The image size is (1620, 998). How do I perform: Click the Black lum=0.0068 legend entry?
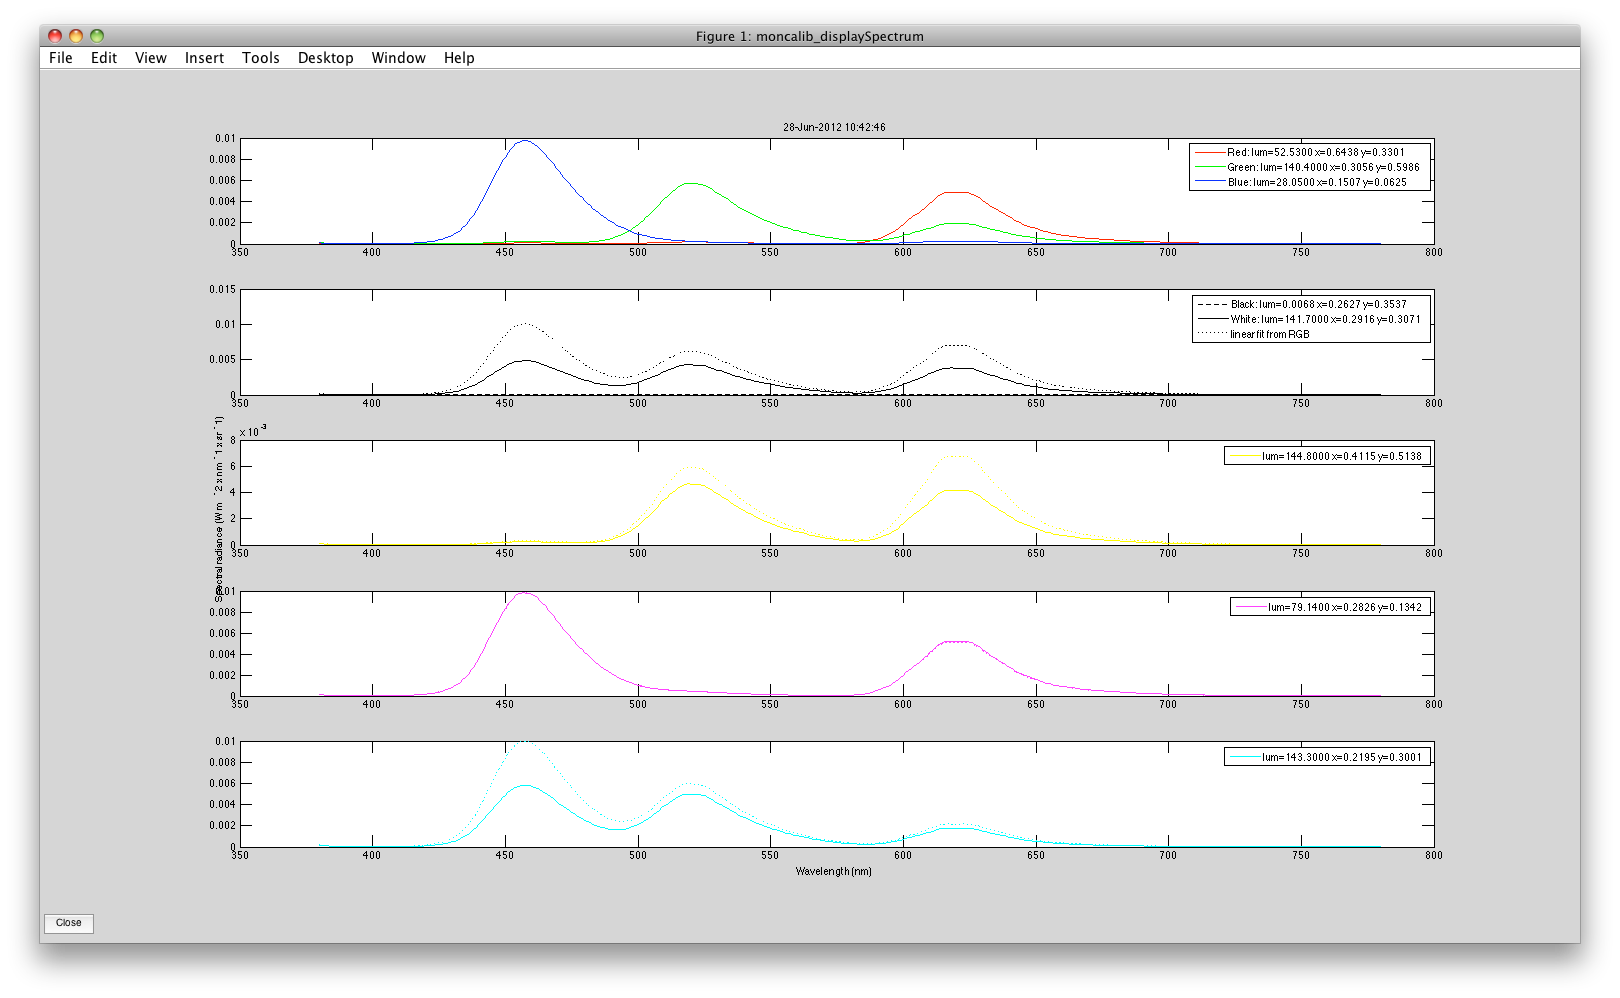1302,304
